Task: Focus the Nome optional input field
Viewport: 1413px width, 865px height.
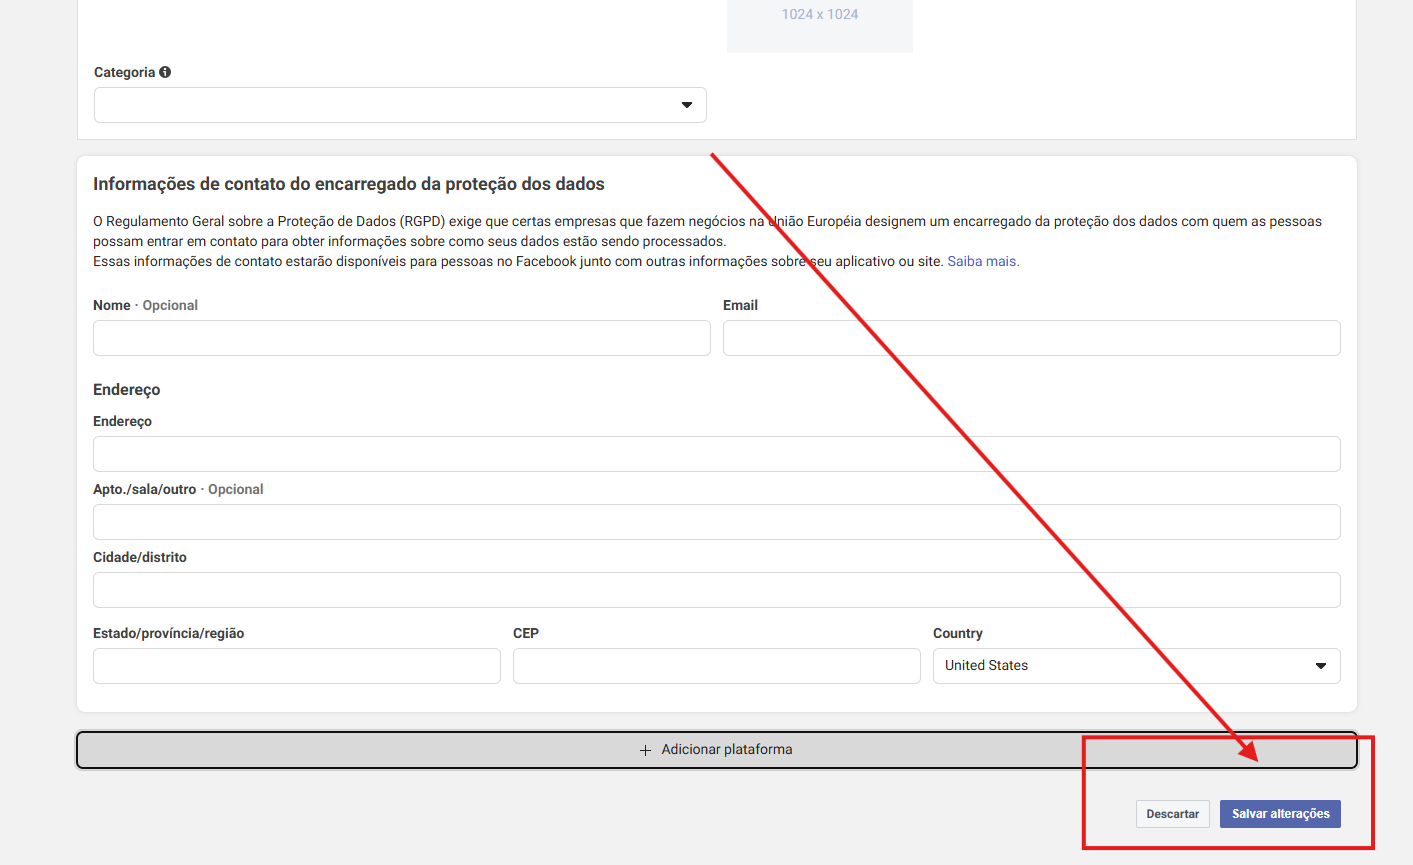Action: (x=402, y=338)
